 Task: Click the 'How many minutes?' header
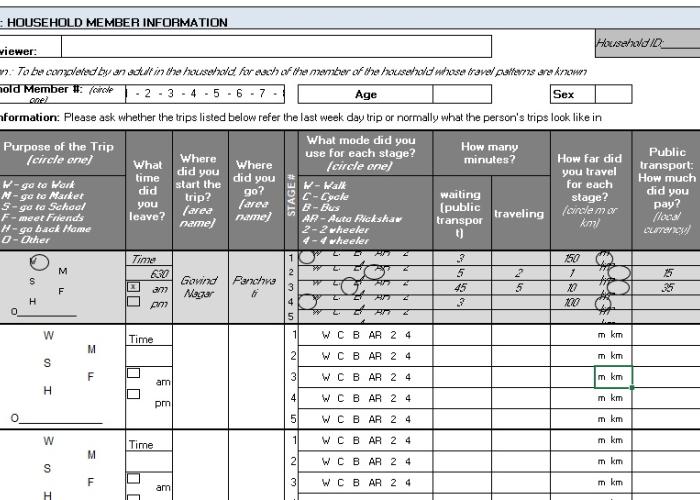pos(491,153)
